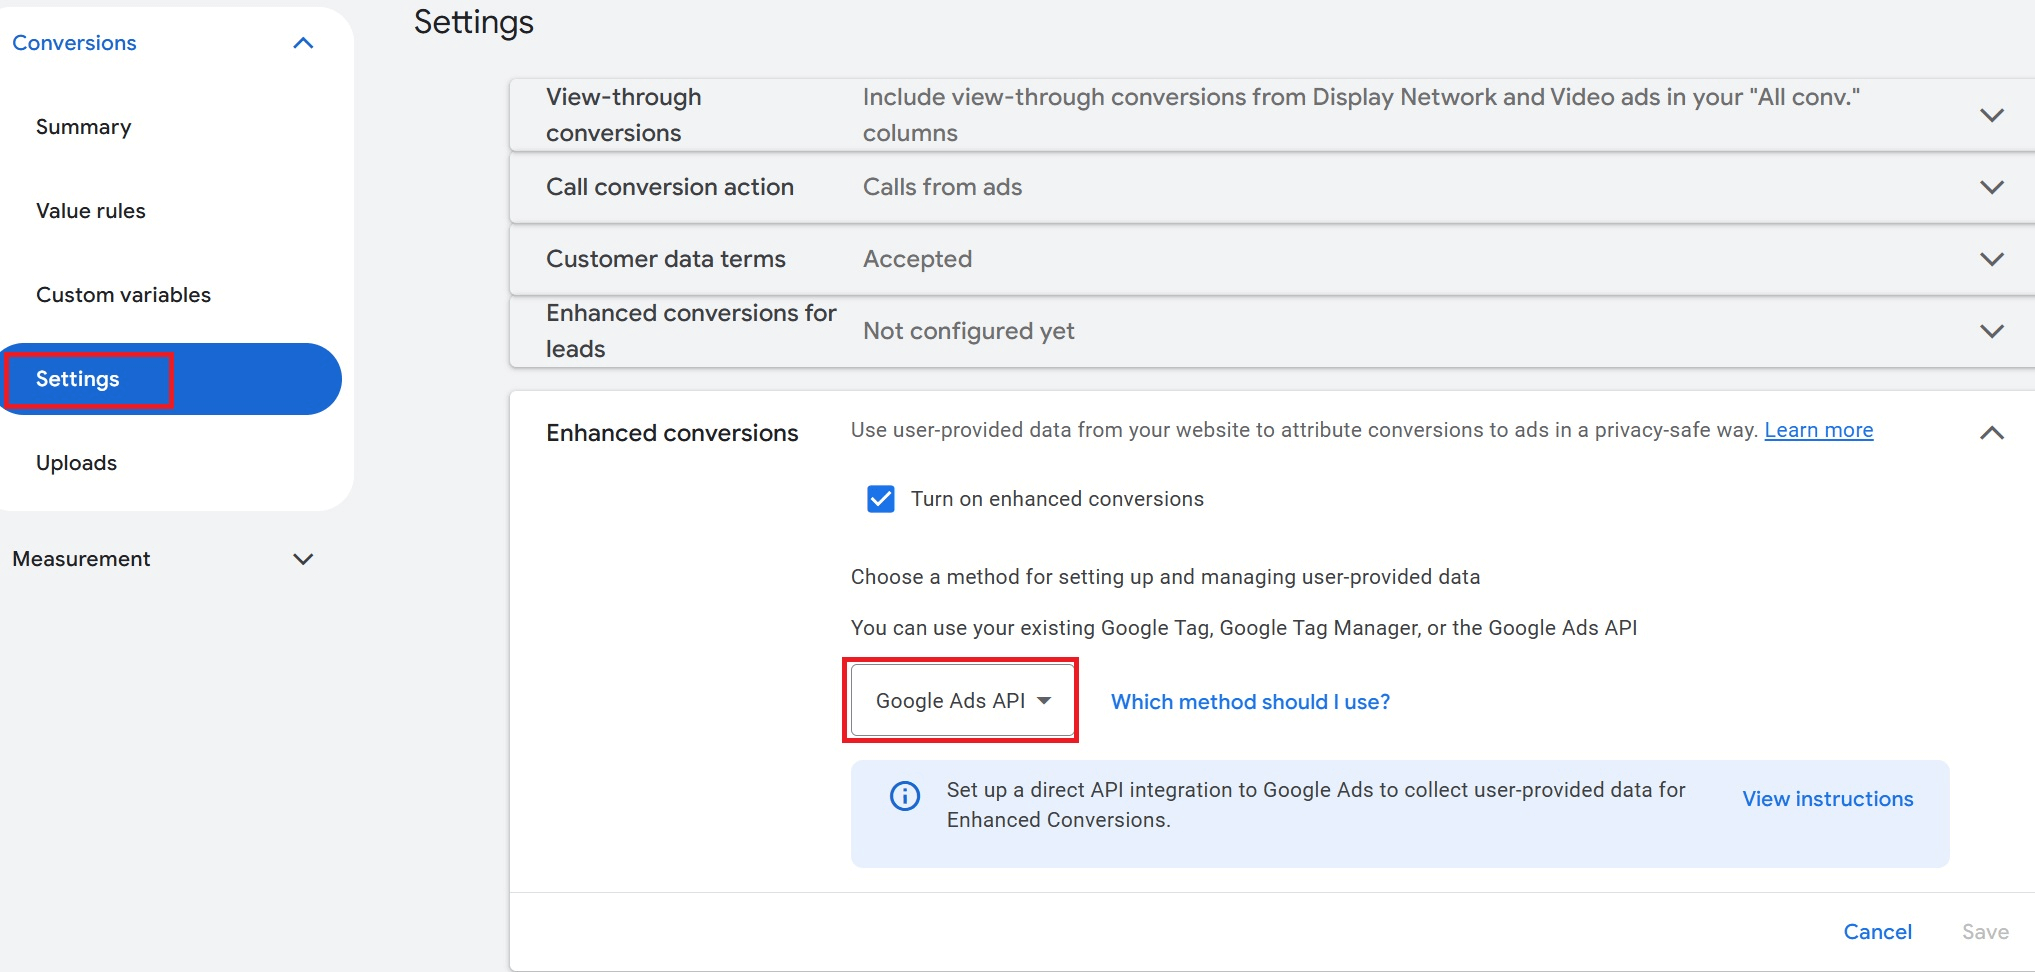Follow the Learn more link

[1818, 430]
